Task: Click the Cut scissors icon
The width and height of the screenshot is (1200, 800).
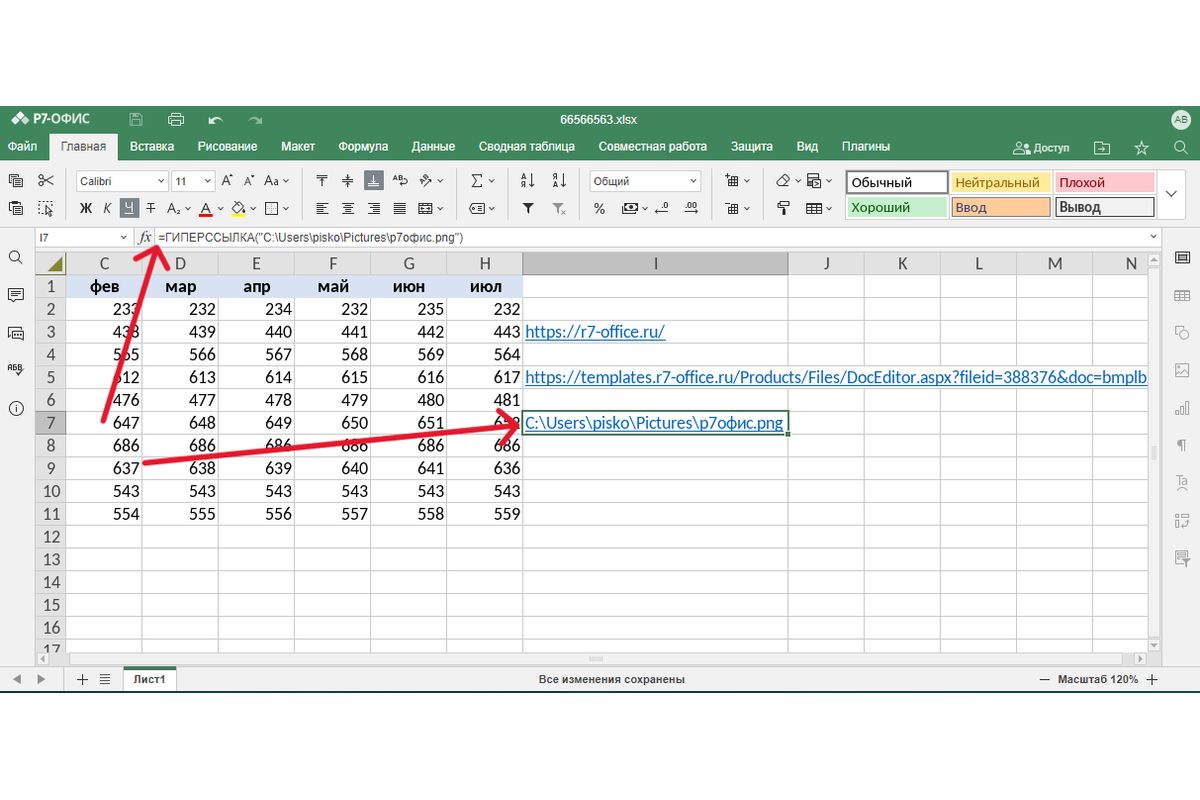Action: coord(45,181)
